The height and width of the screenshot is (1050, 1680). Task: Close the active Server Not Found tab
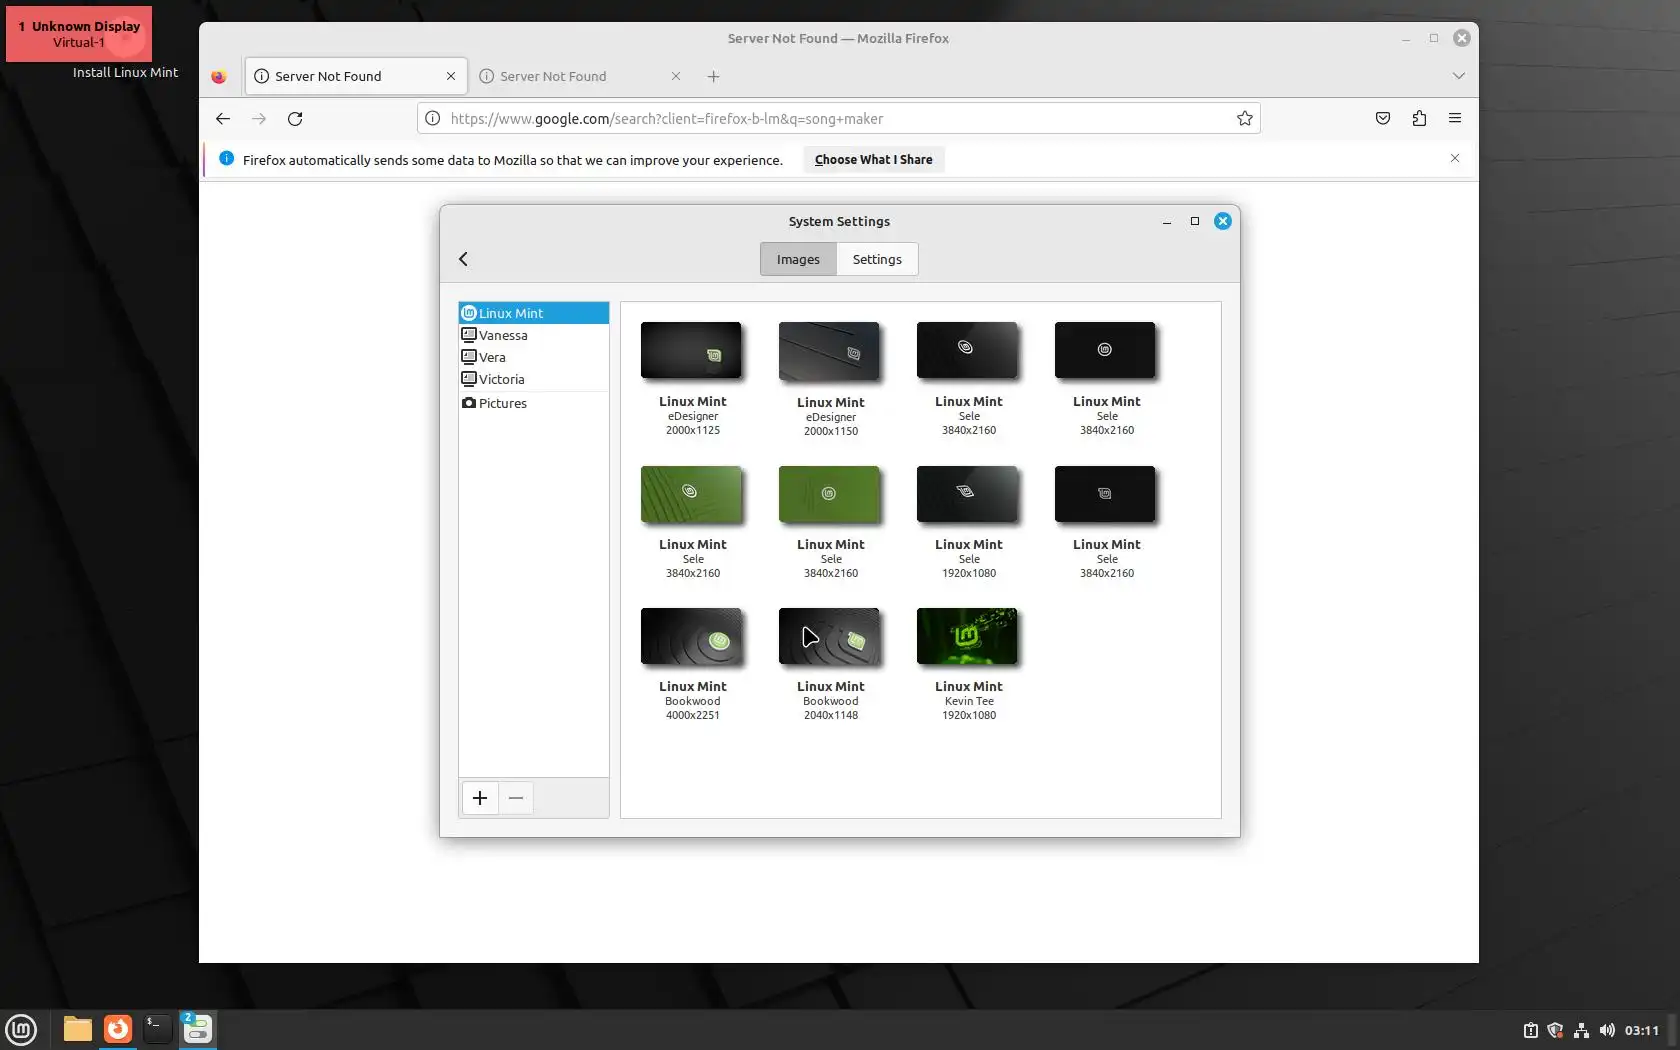pos(451,76)
